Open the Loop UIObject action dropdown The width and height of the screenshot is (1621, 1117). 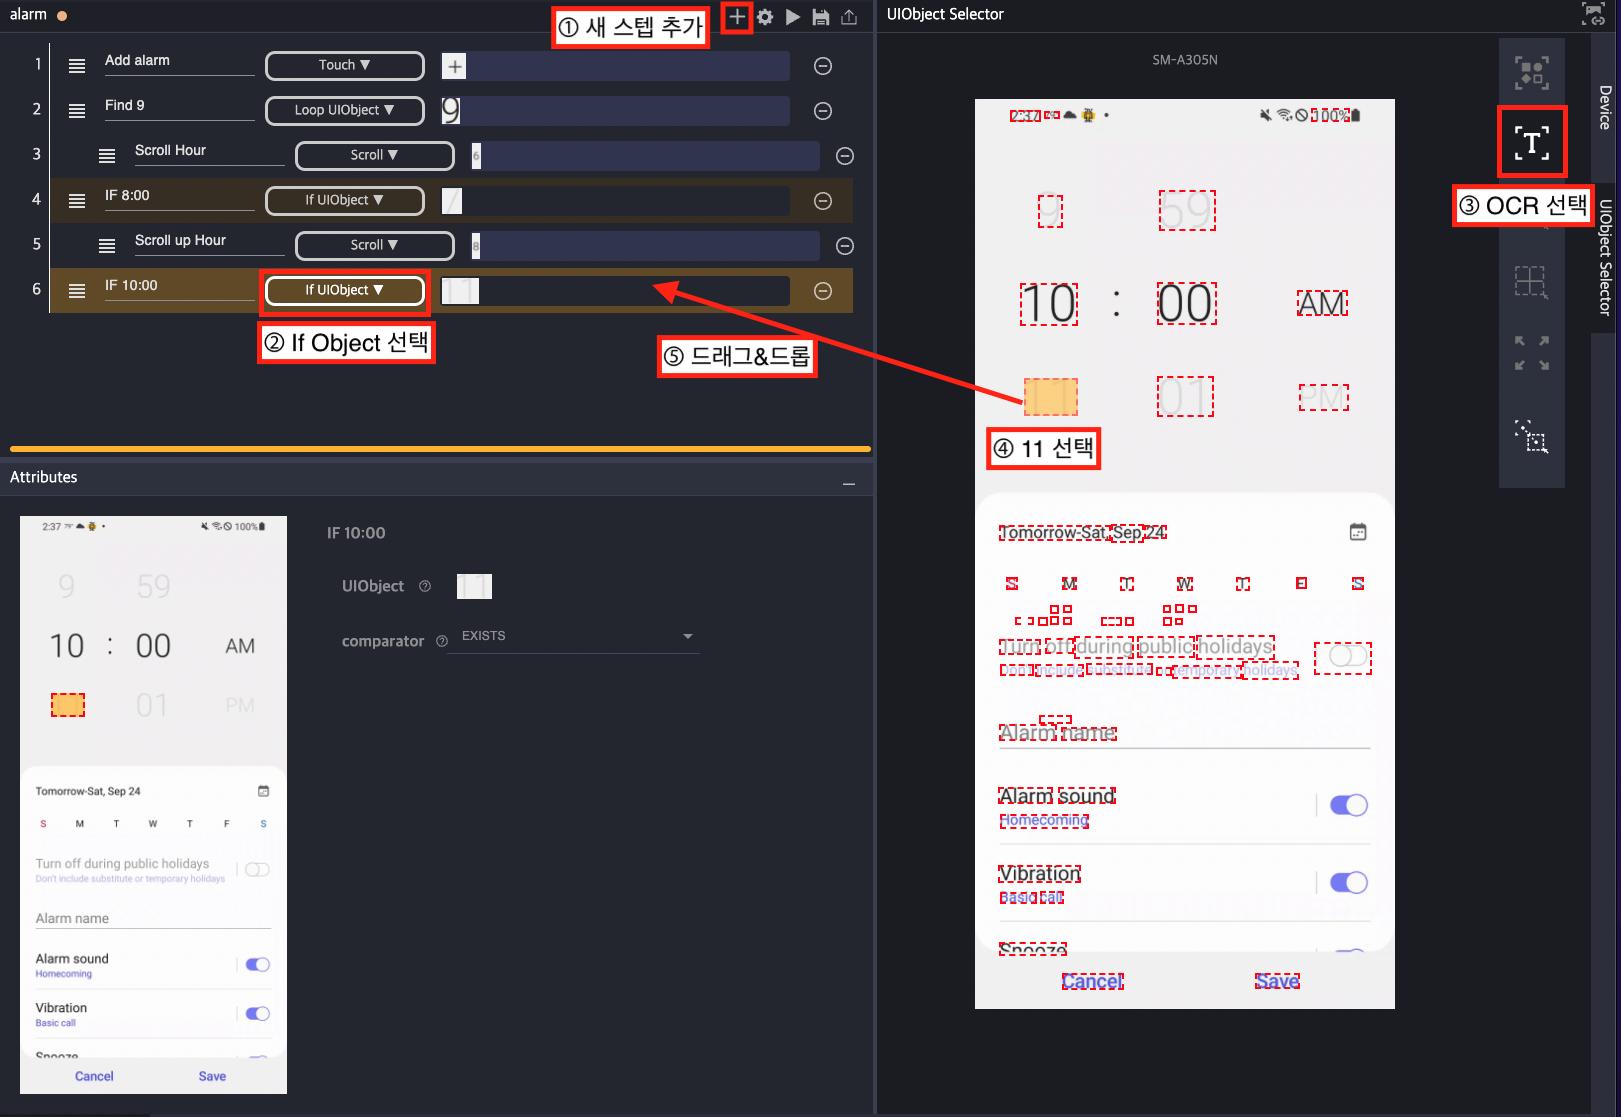[344, 110]
